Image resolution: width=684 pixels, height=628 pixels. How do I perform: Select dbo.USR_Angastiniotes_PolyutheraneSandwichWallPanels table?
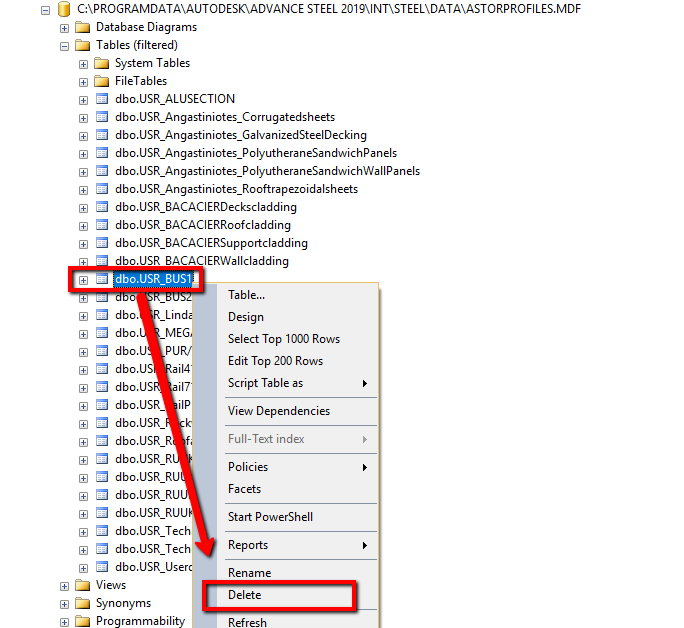(x=267, y=171)
